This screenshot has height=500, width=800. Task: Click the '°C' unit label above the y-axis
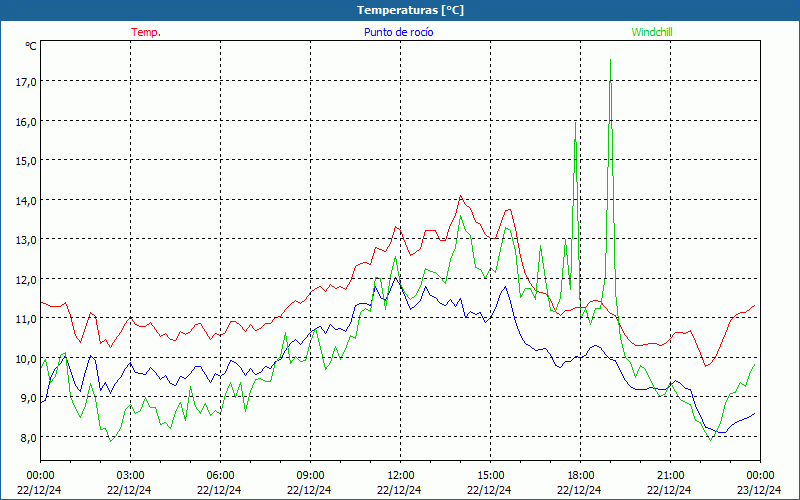[30, 46]
